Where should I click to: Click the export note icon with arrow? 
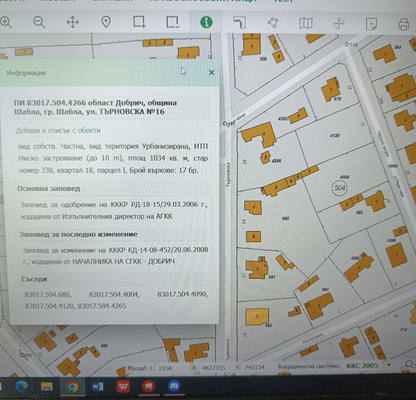click(x=371, y=24)
